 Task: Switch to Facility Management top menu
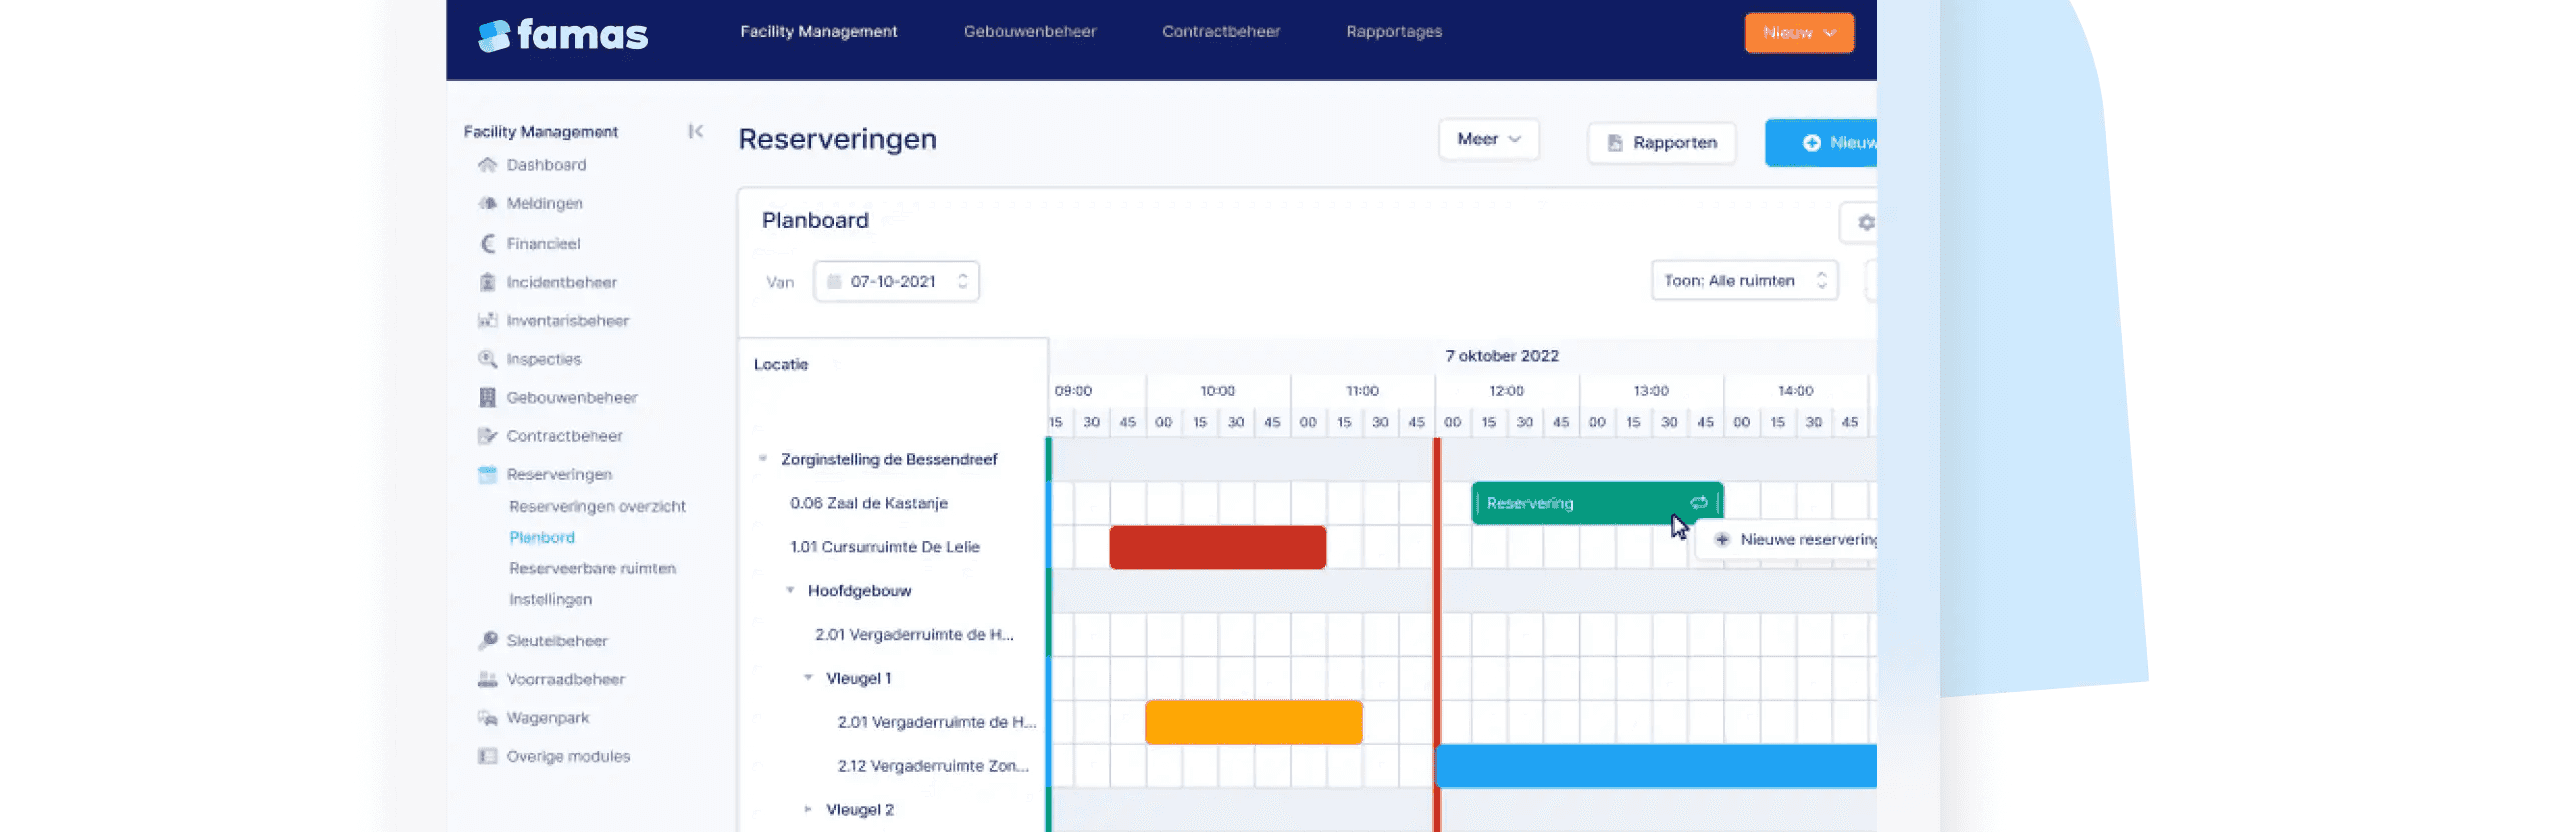(x=818, y=32)
